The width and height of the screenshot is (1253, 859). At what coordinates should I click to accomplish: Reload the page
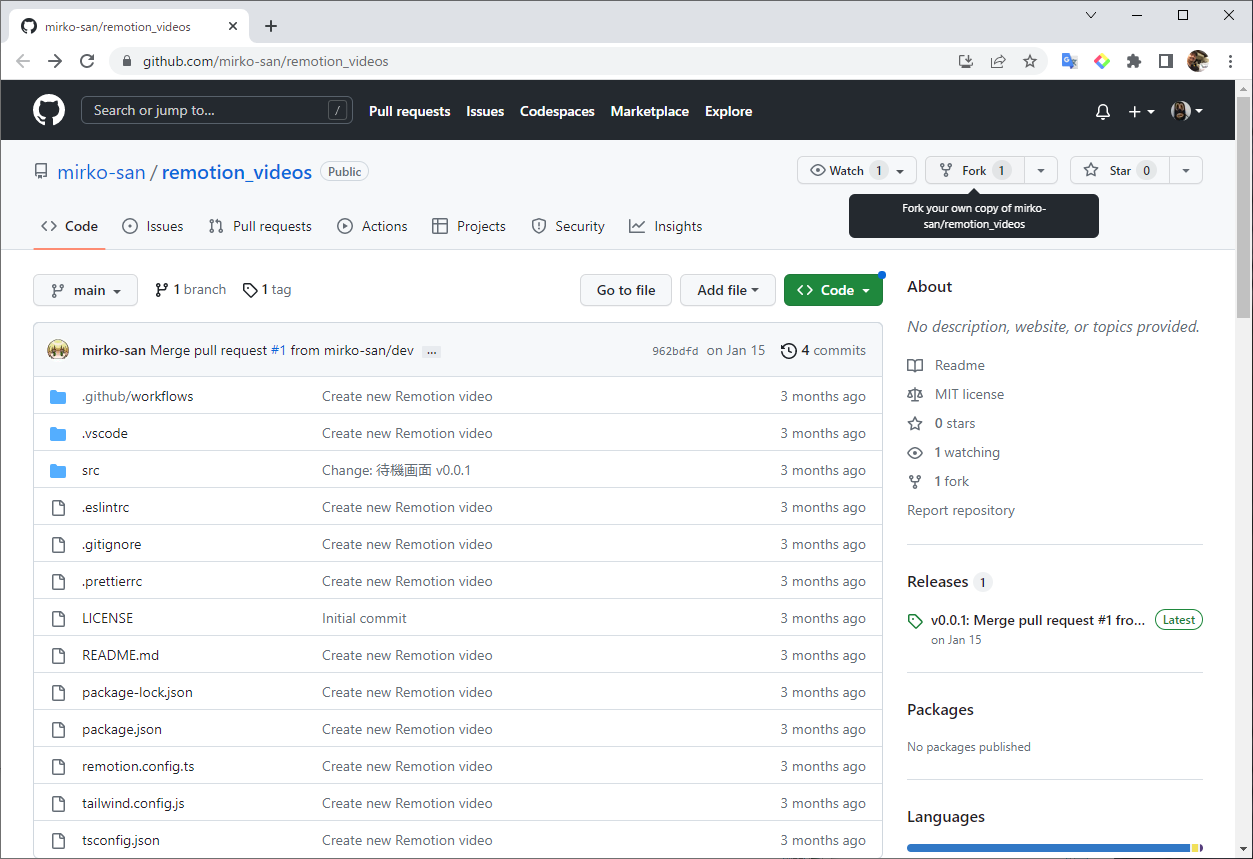pos(87,61)
